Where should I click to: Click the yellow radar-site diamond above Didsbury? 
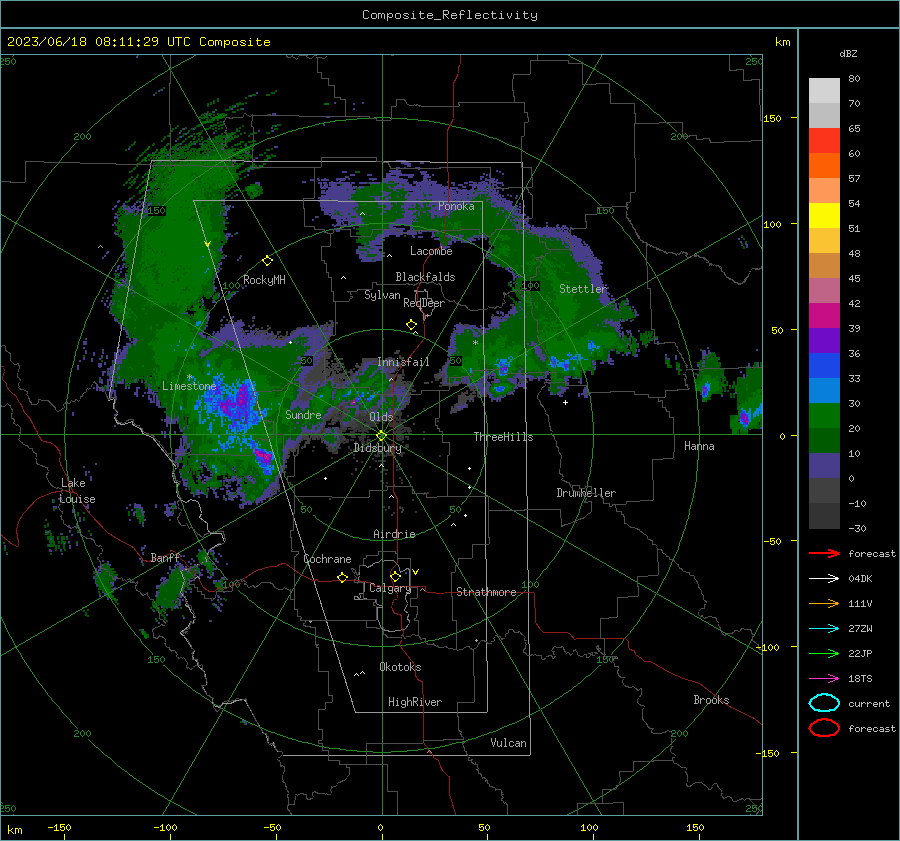[x=381, y=436]
